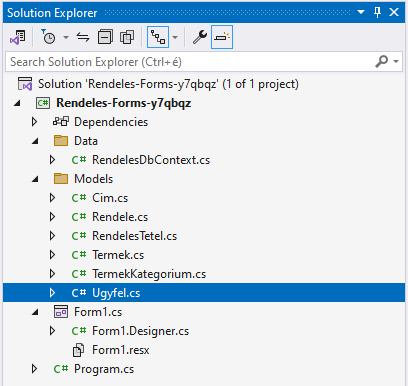Select Ugyfel.cs file name
Screen dimensions: 408x386
coord(116,293)
